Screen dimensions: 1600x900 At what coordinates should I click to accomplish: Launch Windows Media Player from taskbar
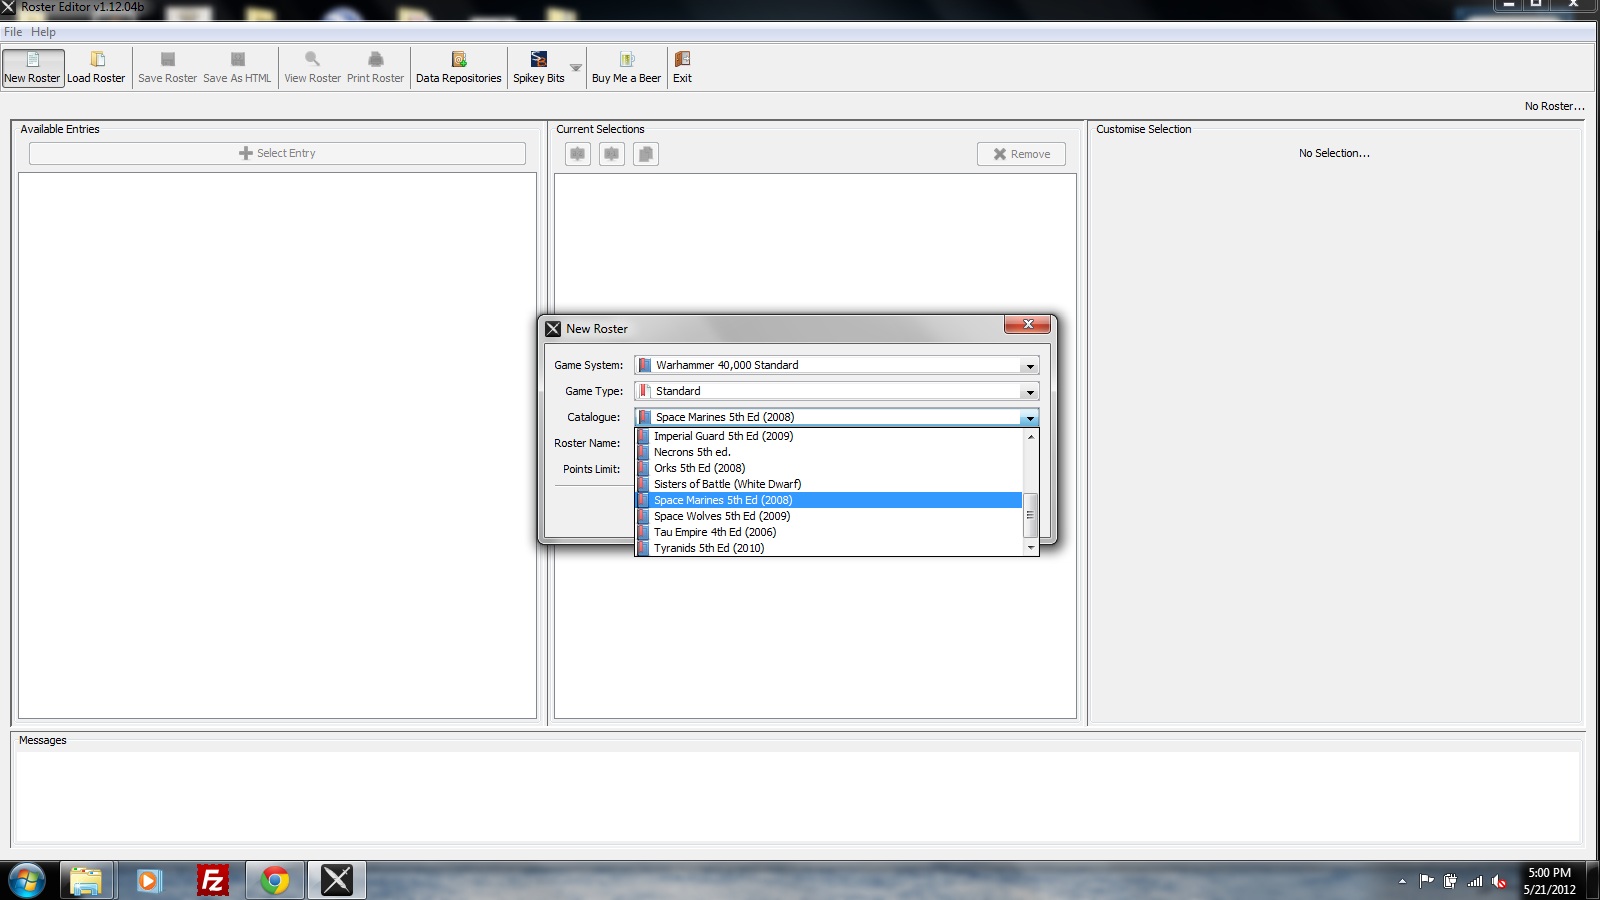pyautogui.click(x=149, y=880)
